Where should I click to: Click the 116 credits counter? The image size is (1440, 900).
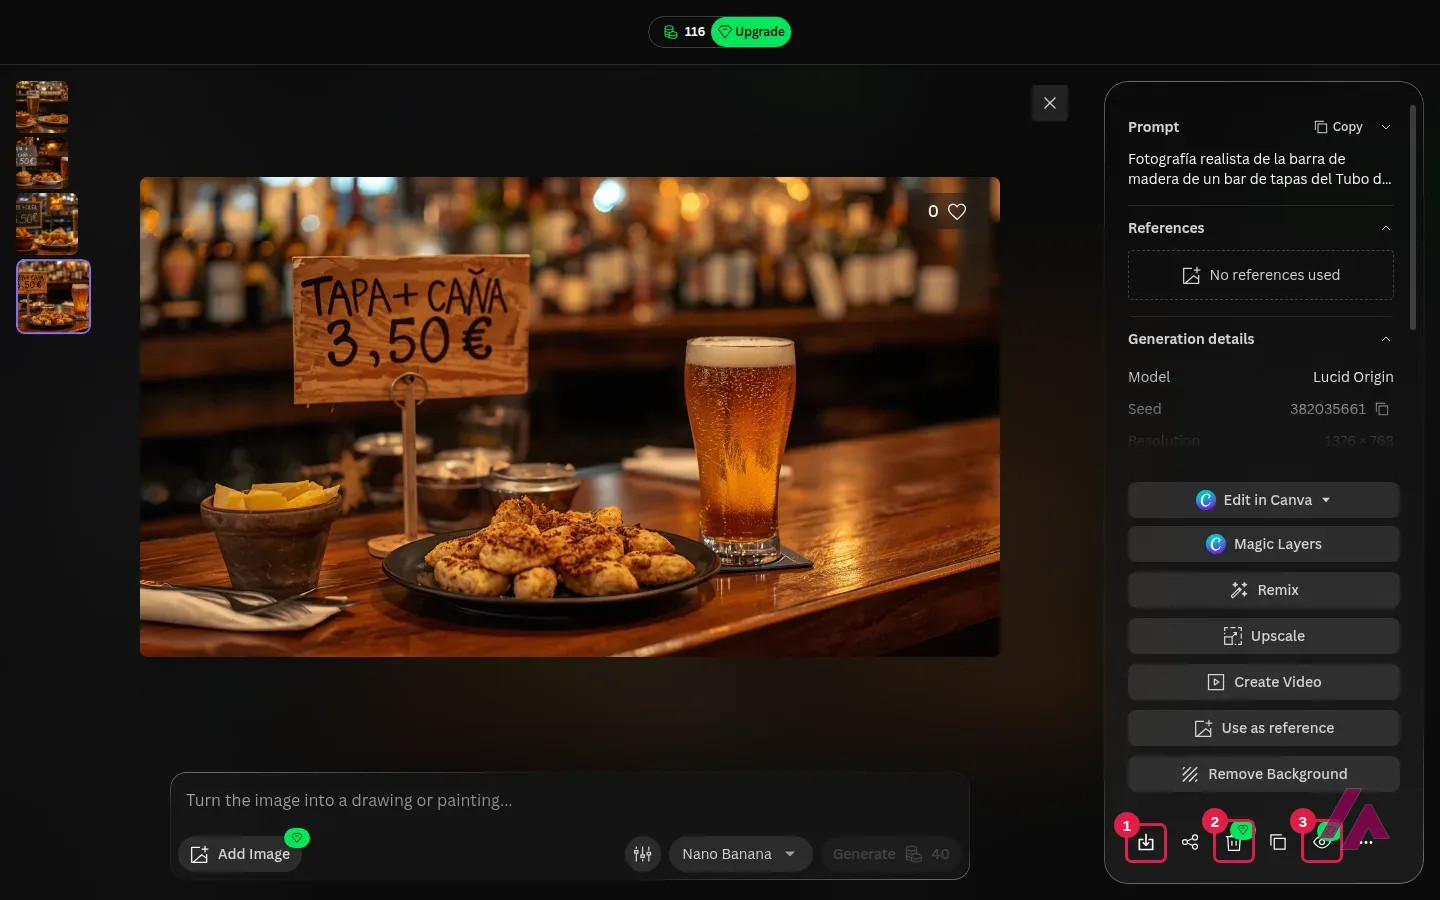click(685, 32)
